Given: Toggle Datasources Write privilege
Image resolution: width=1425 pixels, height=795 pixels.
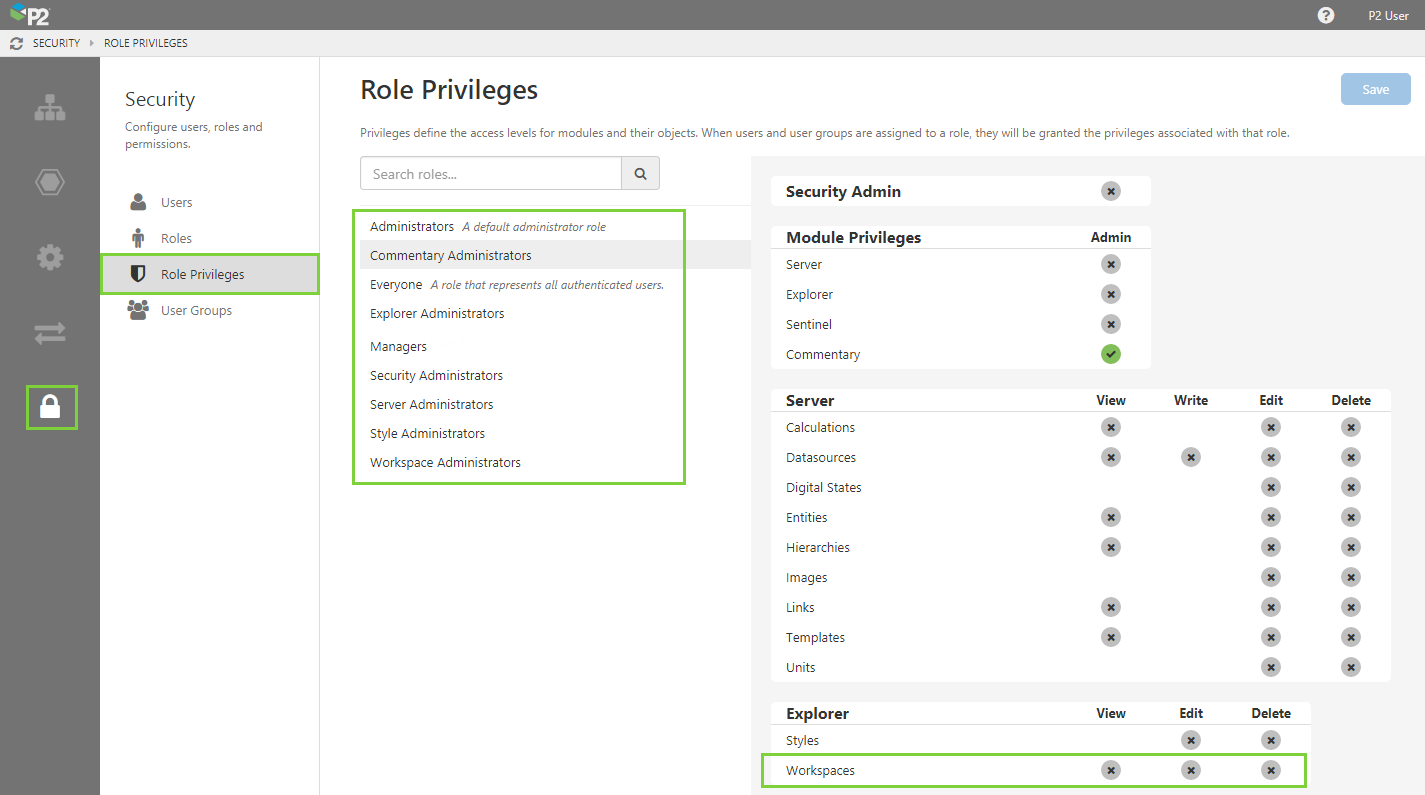Looking at the screenshot, I should (x=1190, y=457).
